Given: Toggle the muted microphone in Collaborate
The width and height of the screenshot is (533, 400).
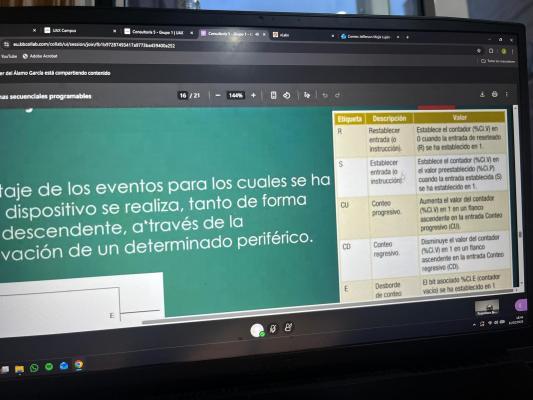Looking at the screenshot, I should pyautogui.click(x=273, y=328).
